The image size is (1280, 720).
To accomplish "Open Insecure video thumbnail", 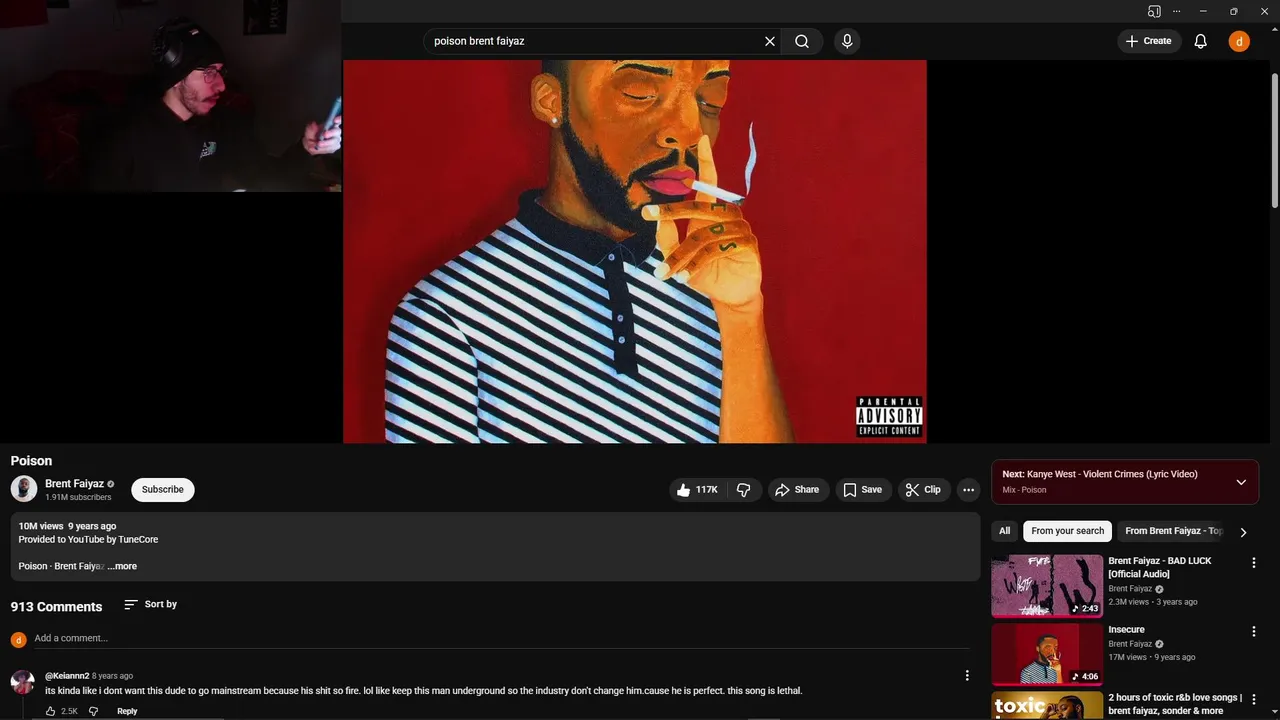I will pos(1047,654).
